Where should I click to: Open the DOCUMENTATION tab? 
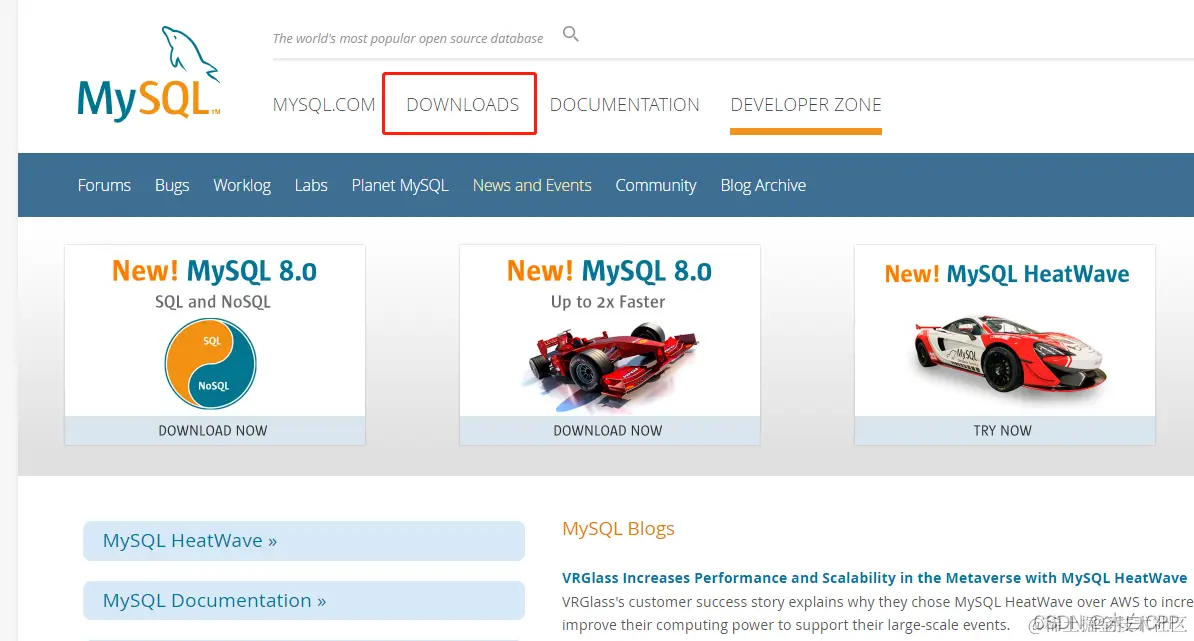pyautogui.click(x=624, y=104)
